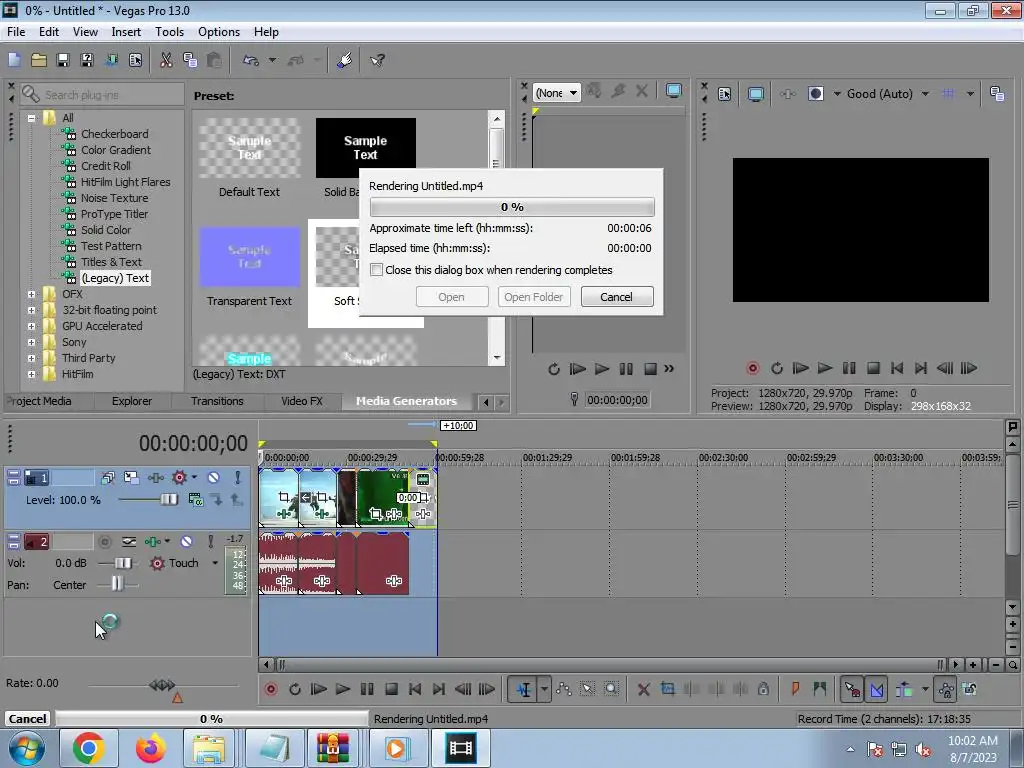The height and width of the screenshot is (768, 1024).
Task: Click the Copy icon in main toolbar
Action: point(190,60)
